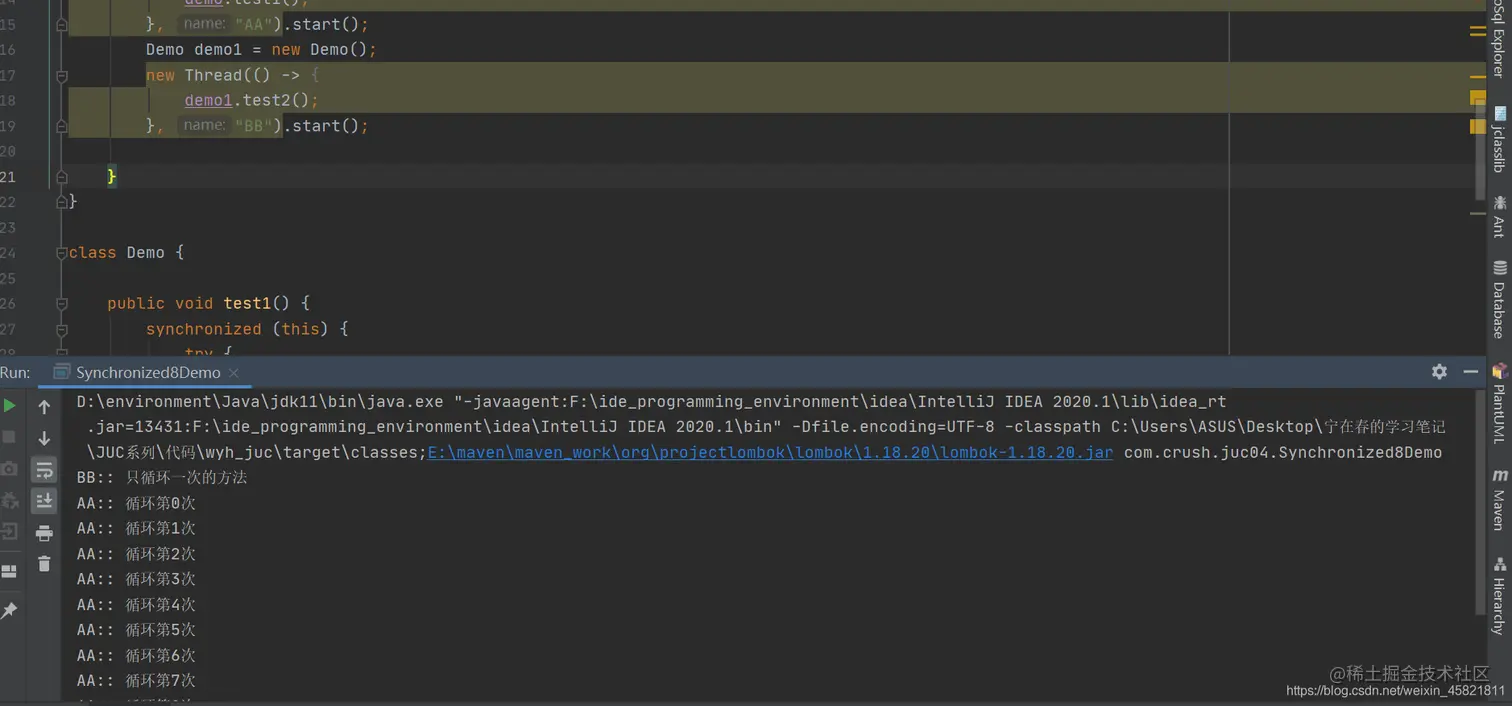The height and width of the screenshot is (706, 1512).
Task: Click 'Demo demo1 = new Demo();' line
Action: coord(261,49)
